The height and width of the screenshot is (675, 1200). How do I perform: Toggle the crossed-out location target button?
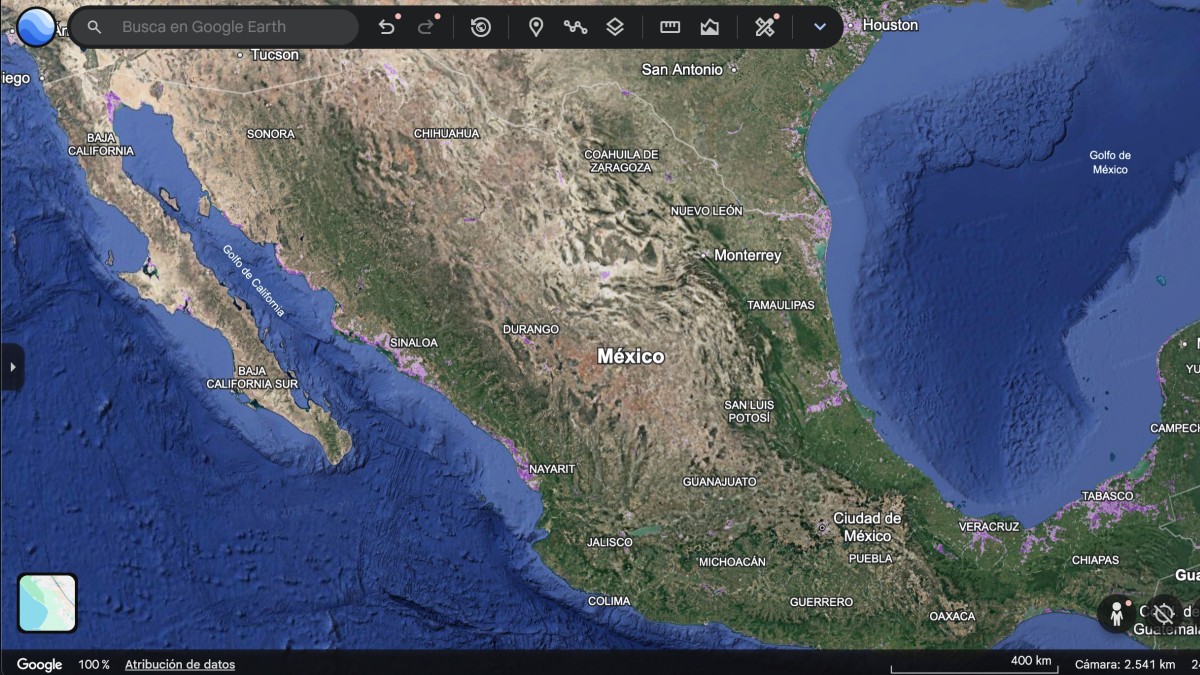point(1162,613)
